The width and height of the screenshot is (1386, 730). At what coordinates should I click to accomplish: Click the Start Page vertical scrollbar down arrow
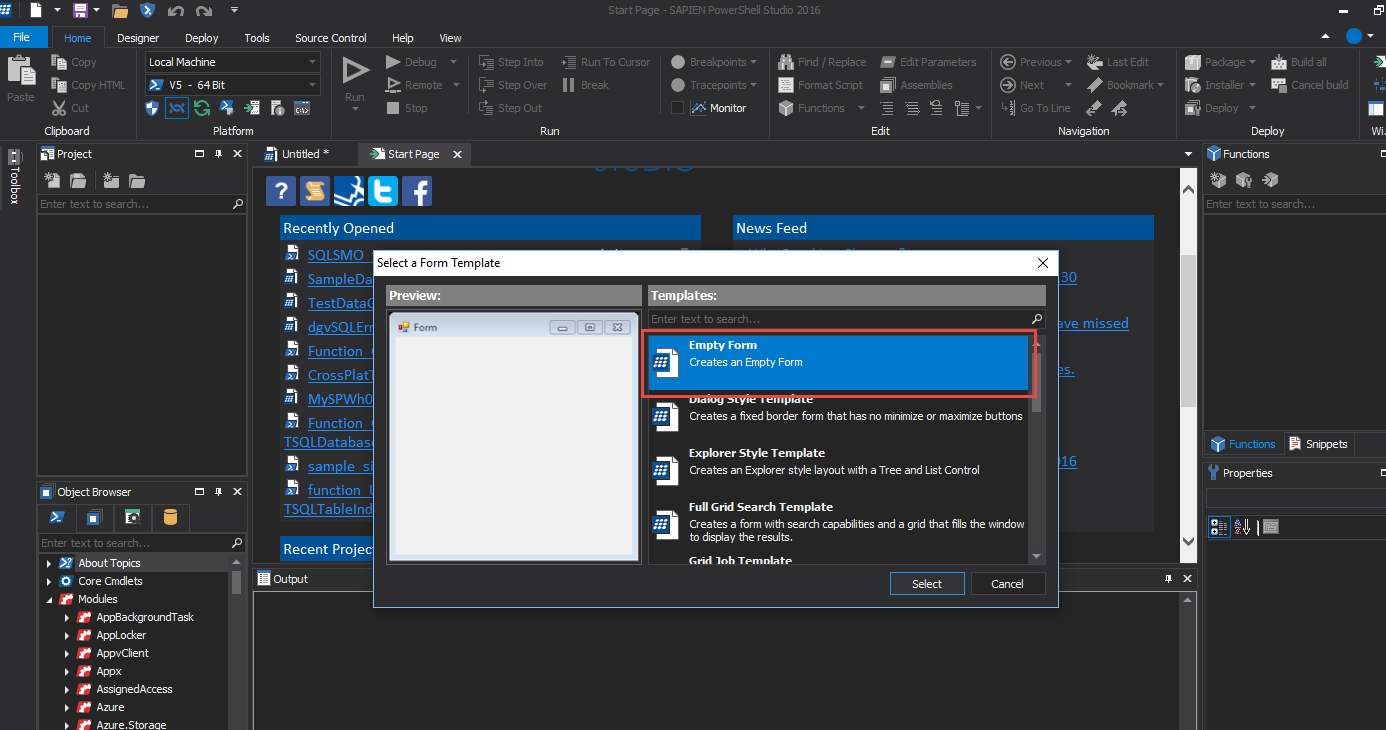tap(1188, 541)
